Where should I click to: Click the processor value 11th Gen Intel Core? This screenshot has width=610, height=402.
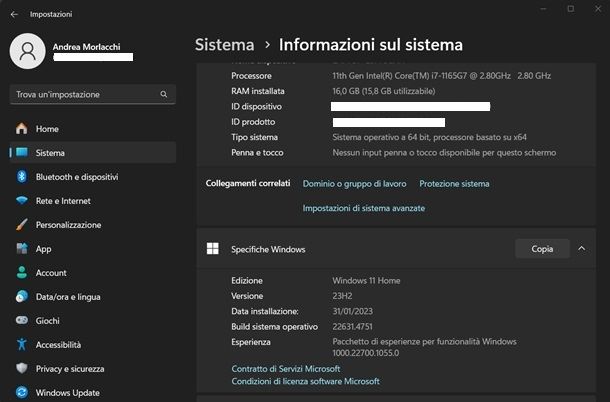point(442,76)
